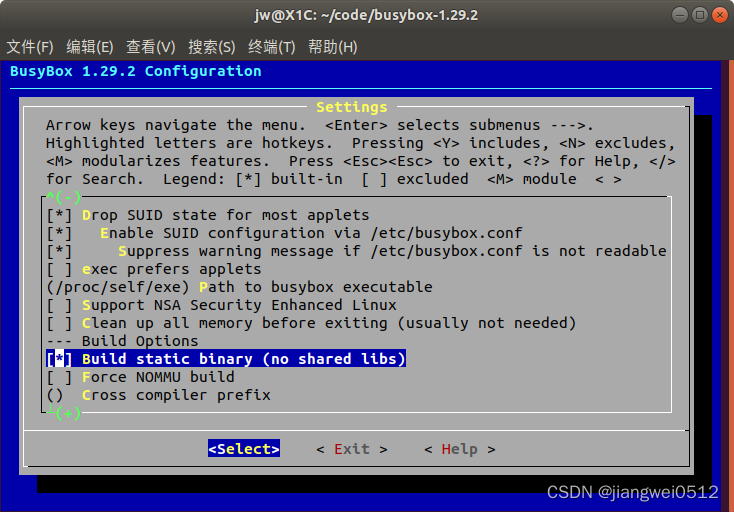Screen dimensions: 734x512
Task: Open the 查看(V) menu
Action: coord(150,47)
